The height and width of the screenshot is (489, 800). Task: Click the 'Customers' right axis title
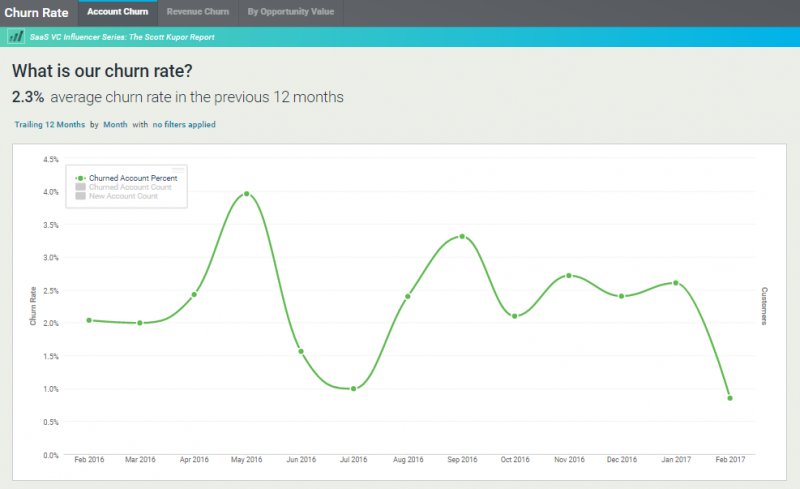[764, 306]
